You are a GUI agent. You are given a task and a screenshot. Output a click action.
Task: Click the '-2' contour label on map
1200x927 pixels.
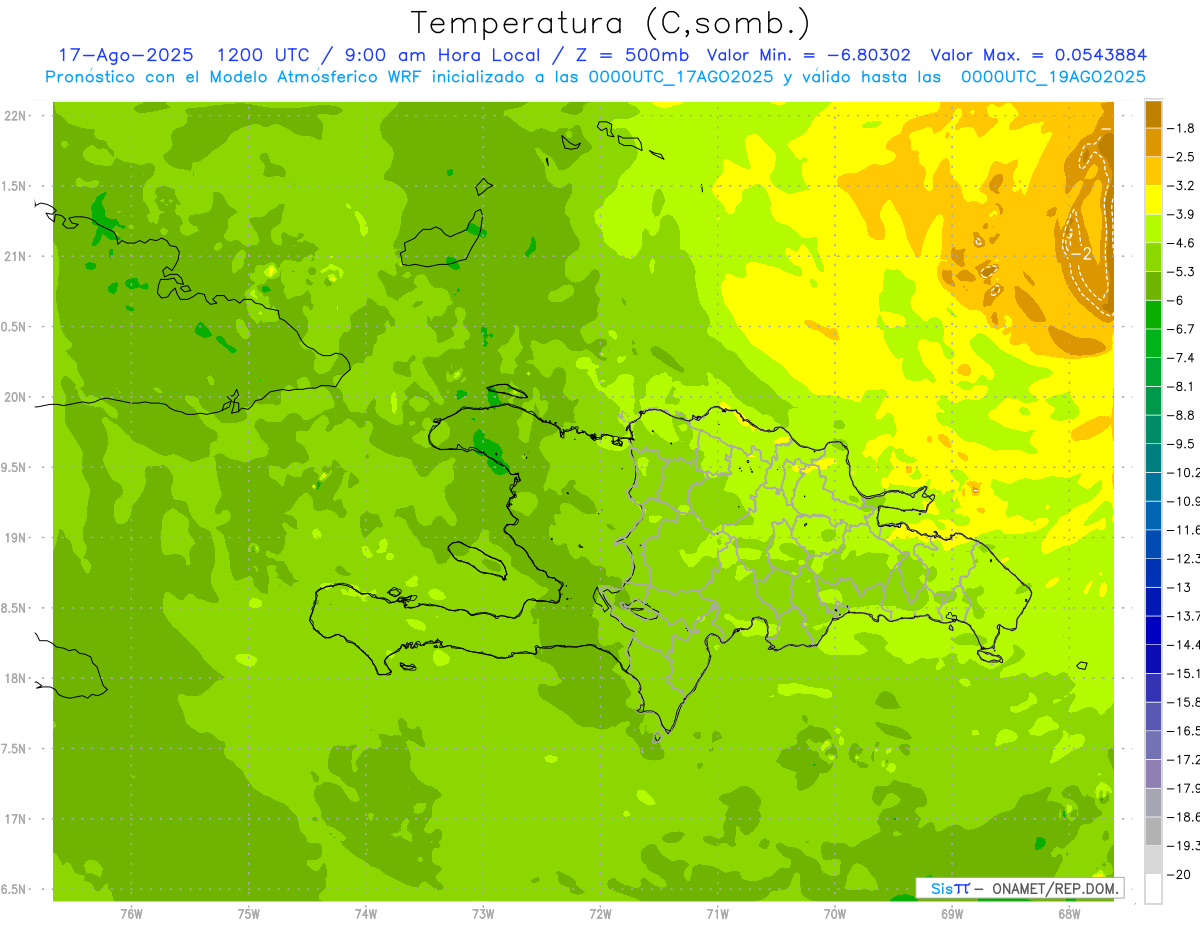pyautogui.click(x=1080, y=254)
